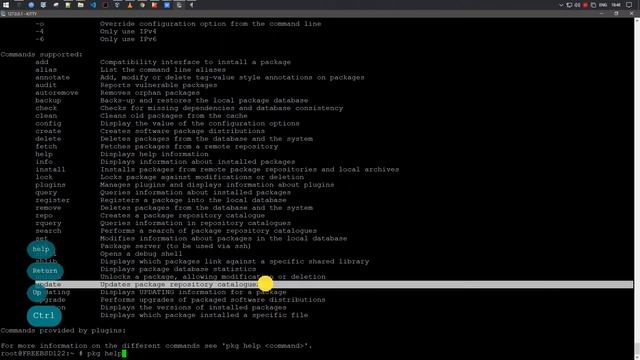This screenshot has height=360, width=640.
Task: Click 'Displays help information' description text
Action: click(154, 154)
